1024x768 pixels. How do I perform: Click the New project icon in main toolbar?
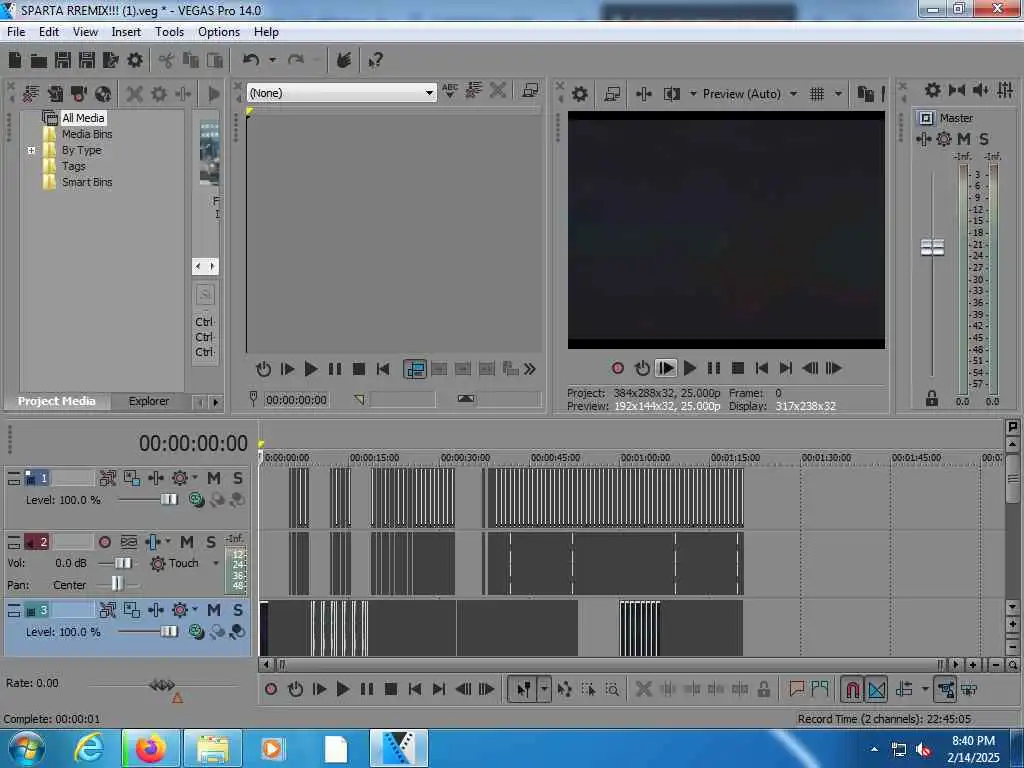[15, 60]
